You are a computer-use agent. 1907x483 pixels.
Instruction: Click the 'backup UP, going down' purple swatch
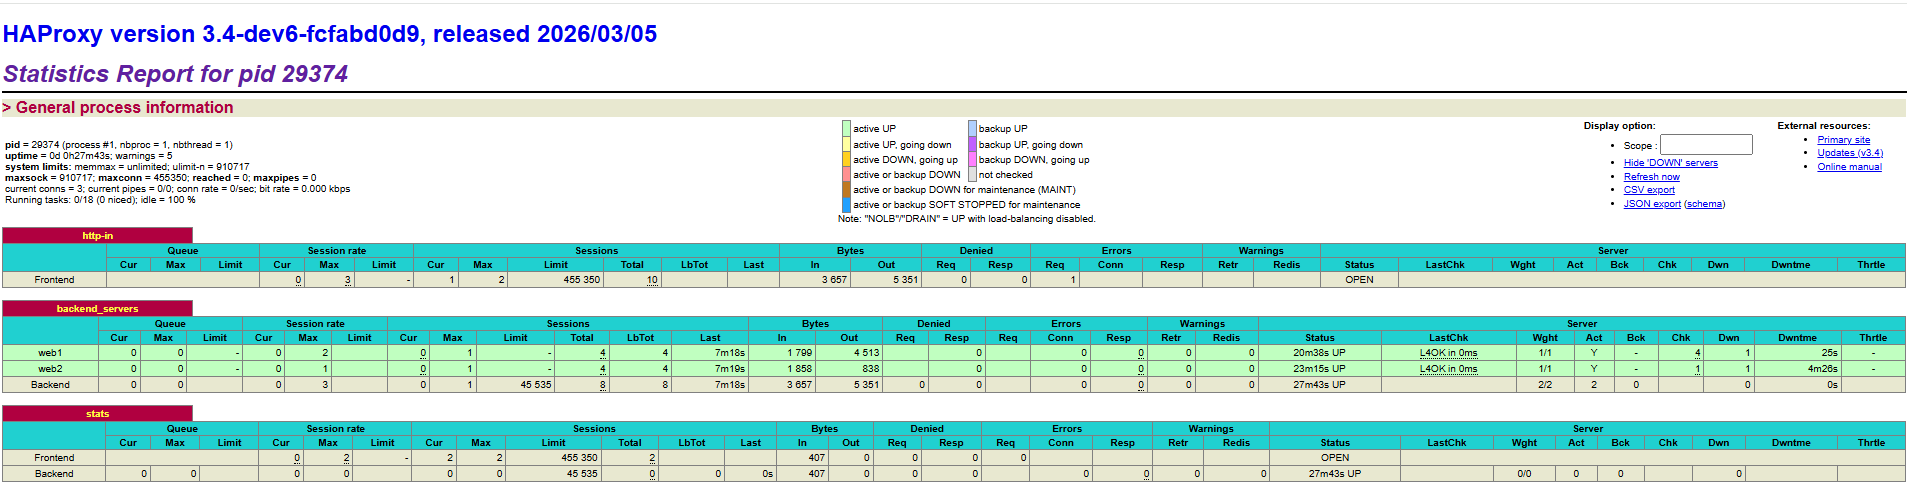click(x=972, y=144)
